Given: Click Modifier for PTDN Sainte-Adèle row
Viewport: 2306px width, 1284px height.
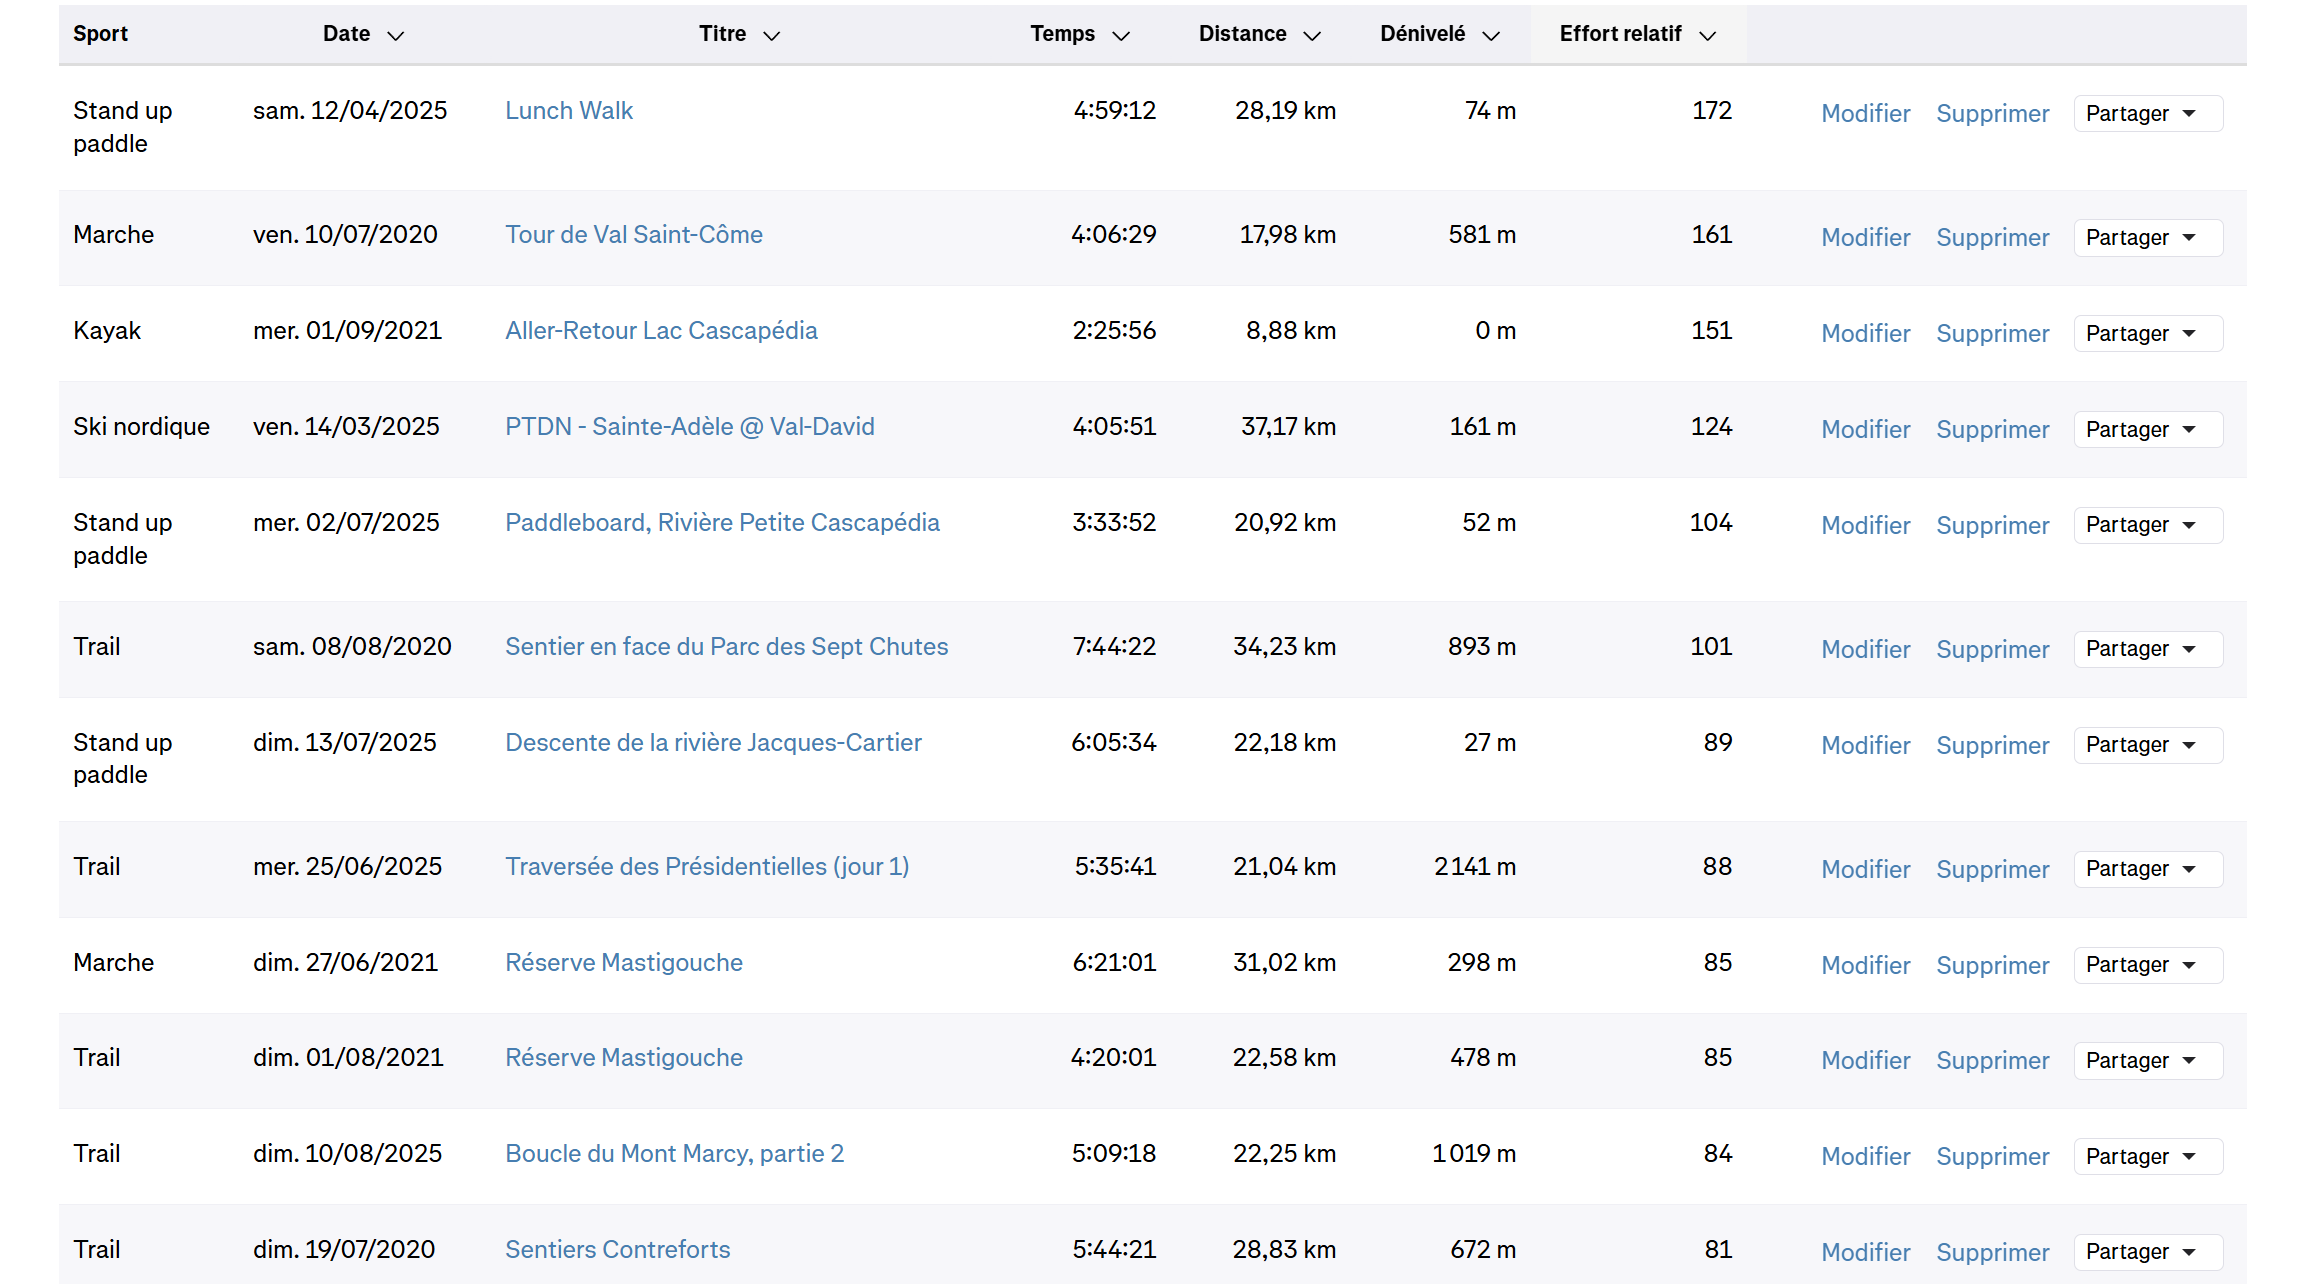Looking at the screenshot, I should pos(1864,430).
